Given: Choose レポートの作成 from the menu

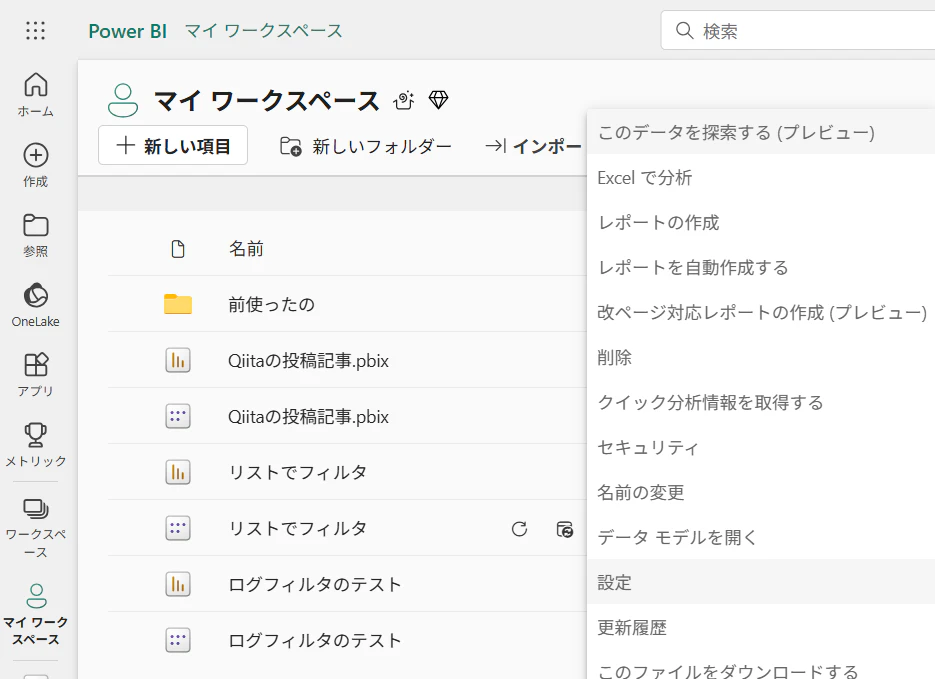Looking at the screenshot, I should click(761, 222).
